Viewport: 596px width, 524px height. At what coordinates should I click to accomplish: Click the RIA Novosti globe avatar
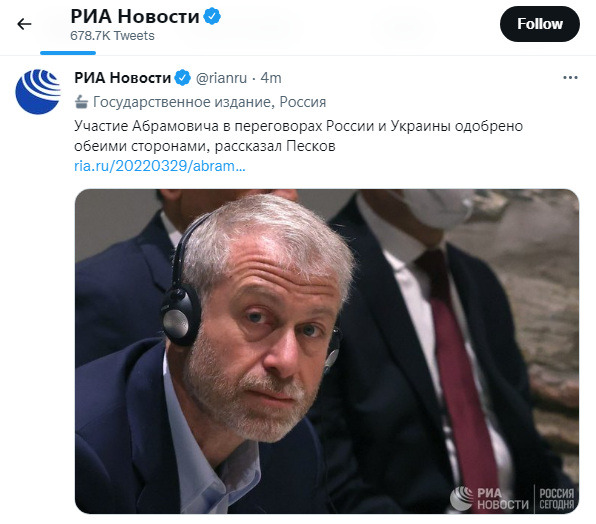pyautogui.click(x=38, y=92)
